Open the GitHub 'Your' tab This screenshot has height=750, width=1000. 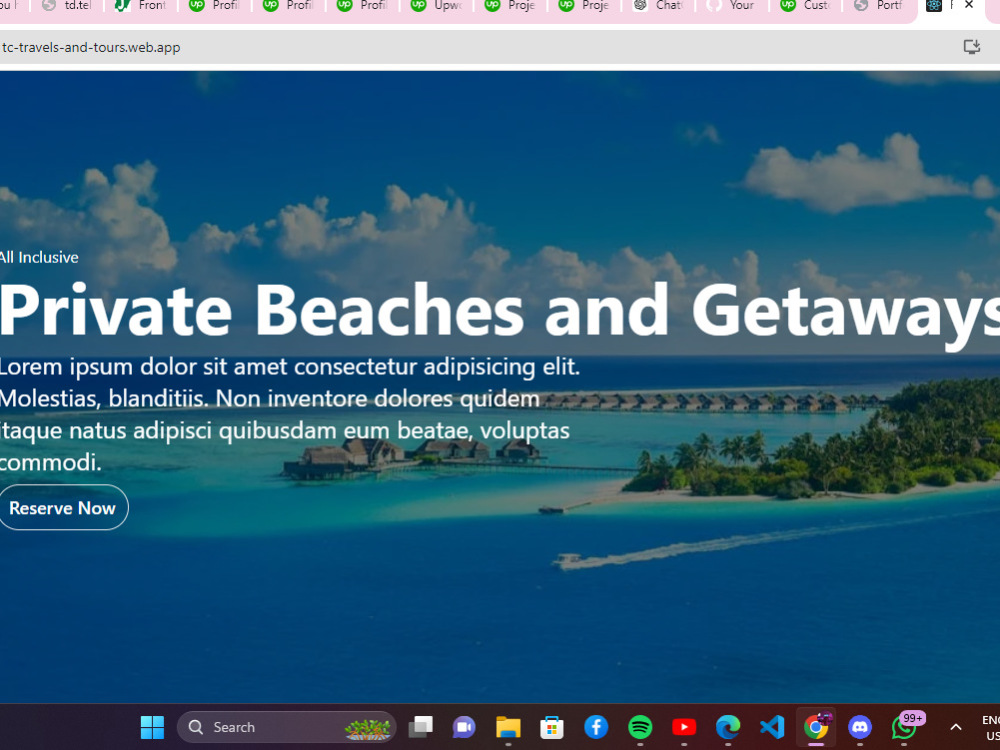(733, 6)
